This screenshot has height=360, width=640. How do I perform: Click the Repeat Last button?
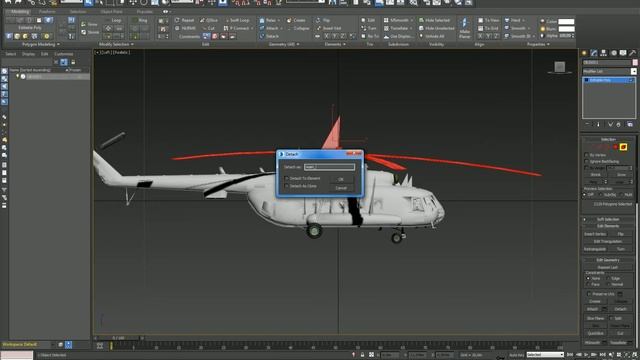pyautogui.click(x=608, y=267)
